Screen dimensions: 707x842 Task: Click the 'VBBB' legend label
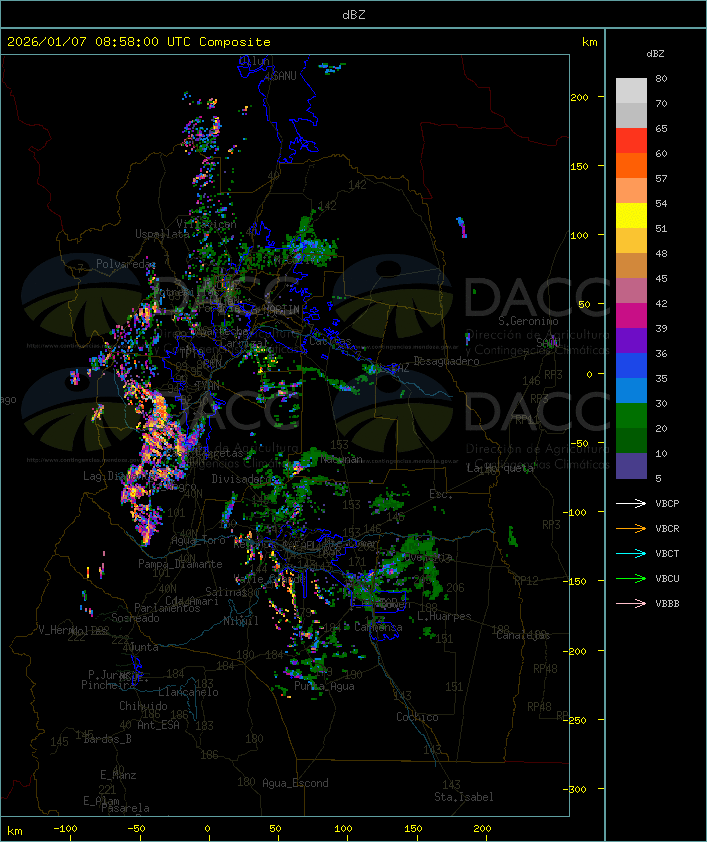click(667, 604)
